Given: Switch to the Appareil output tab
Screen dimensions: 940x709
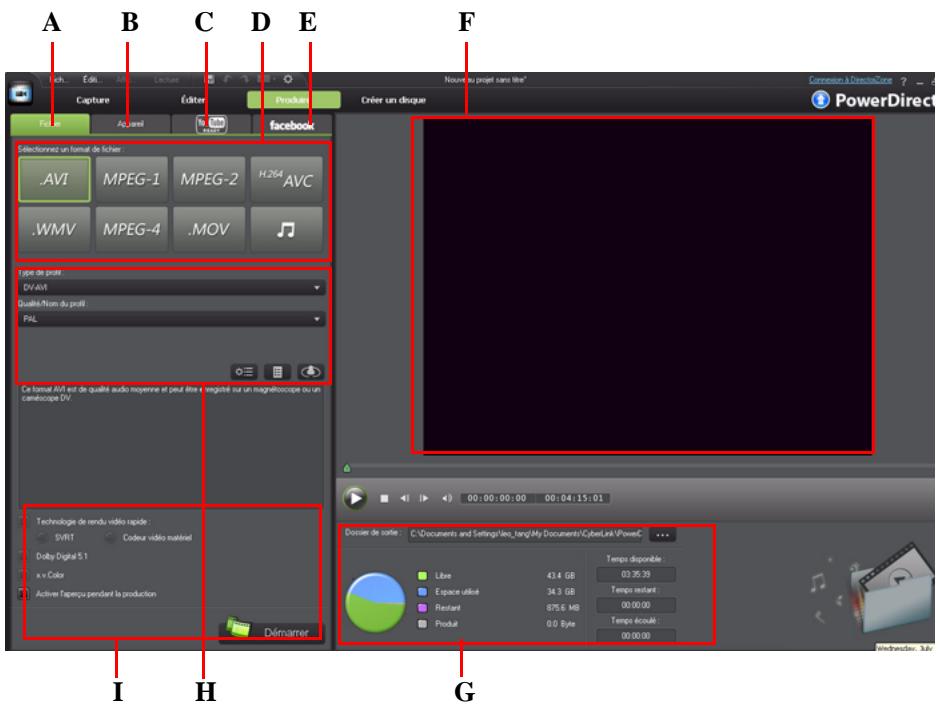Looking at the screenshot, I should click(131, 124).
